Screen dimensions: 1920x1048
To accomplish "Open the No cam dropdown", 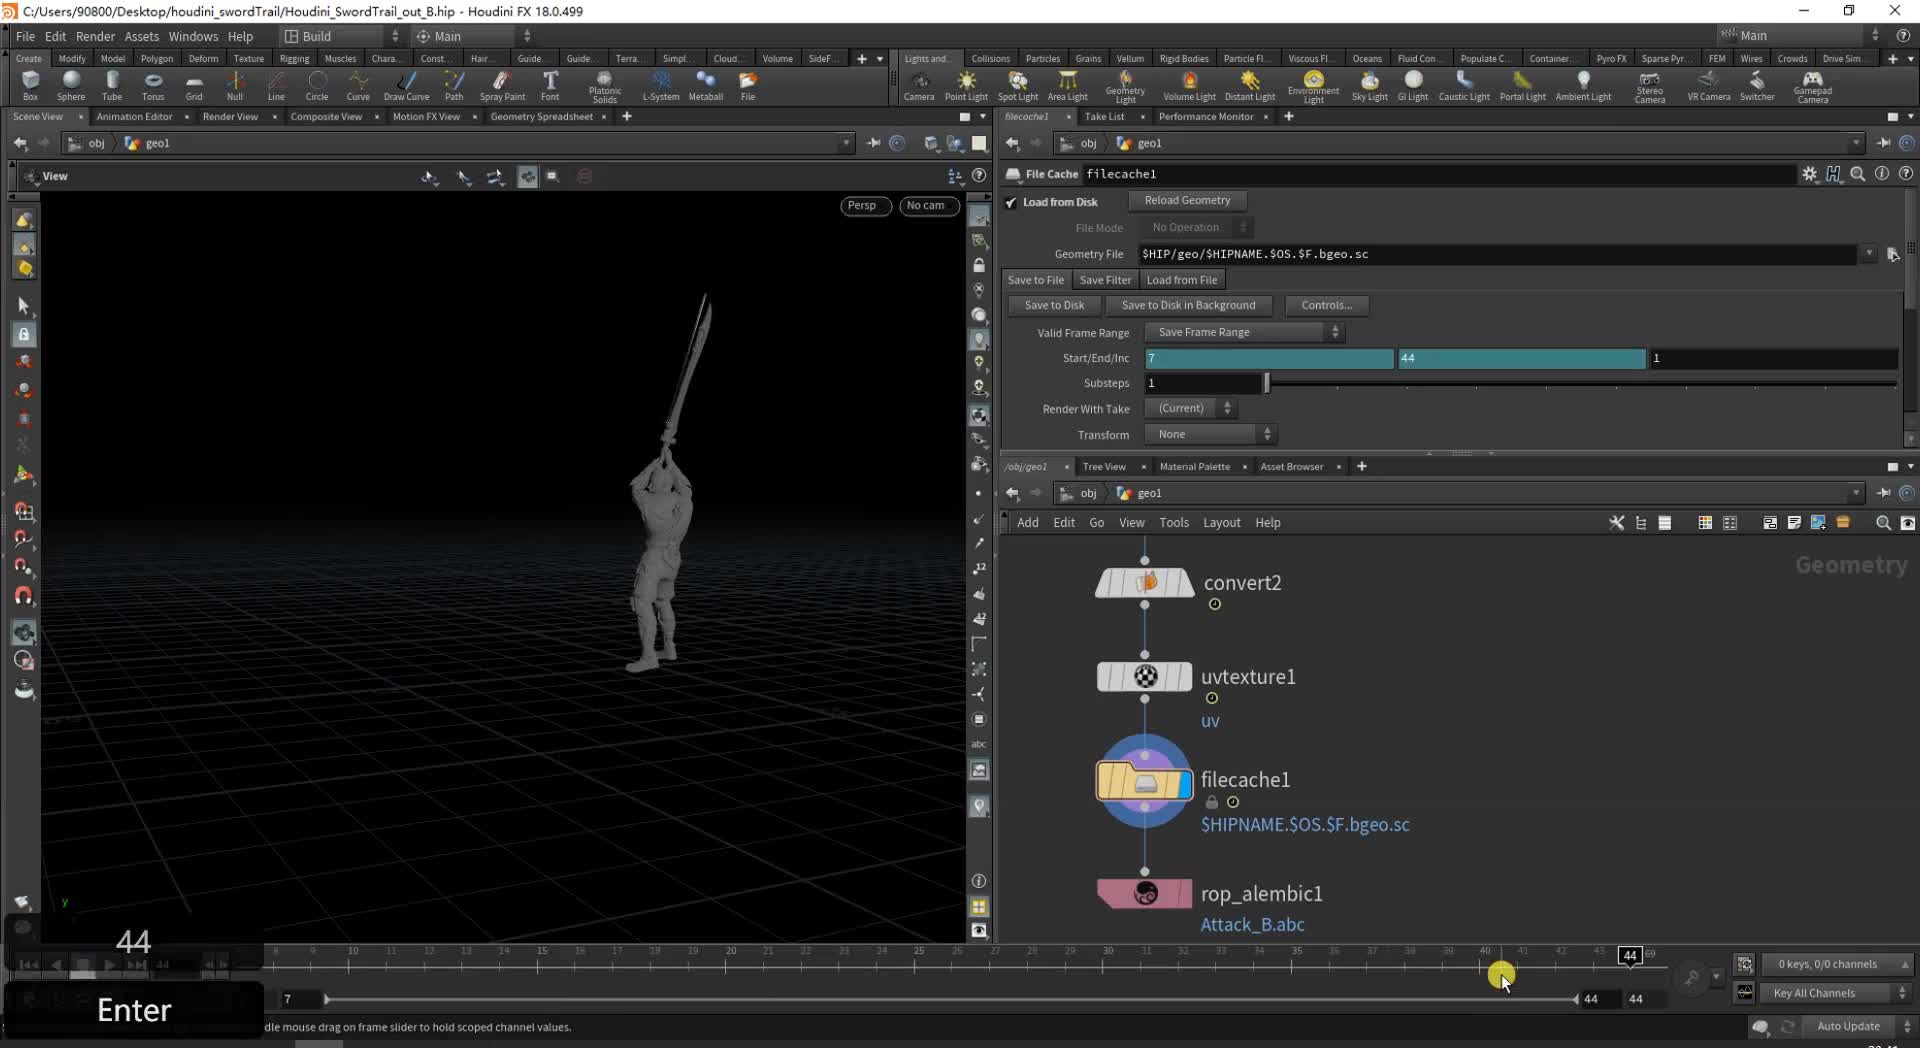I will click(927, 206).
